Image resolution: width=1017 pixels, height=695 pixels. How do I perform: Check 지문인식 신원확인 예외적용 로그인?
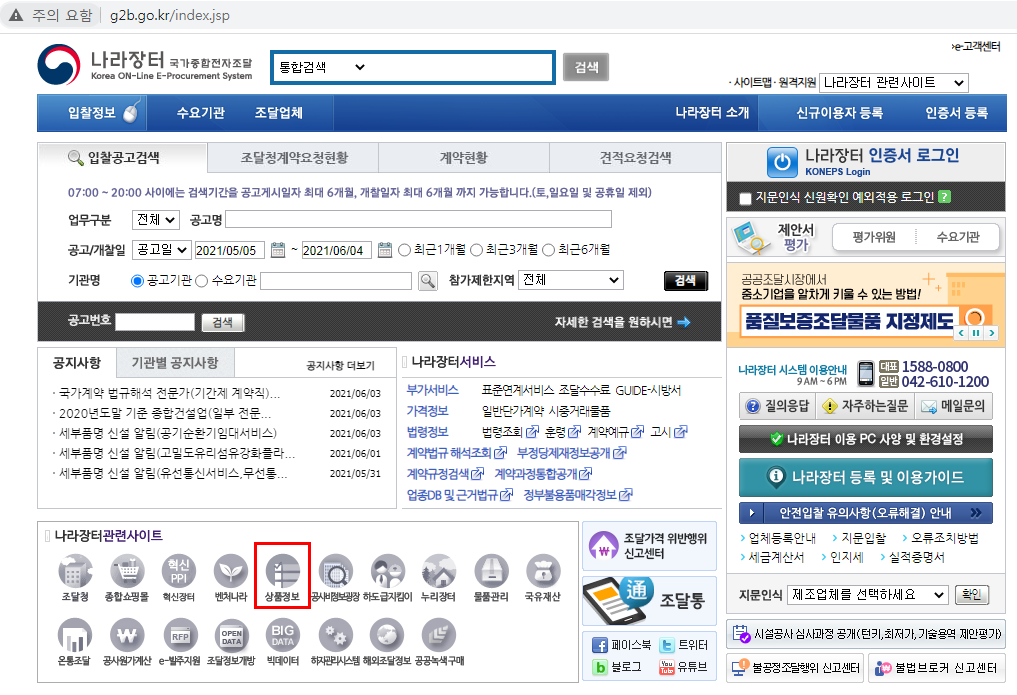click(x=746, y=198)
